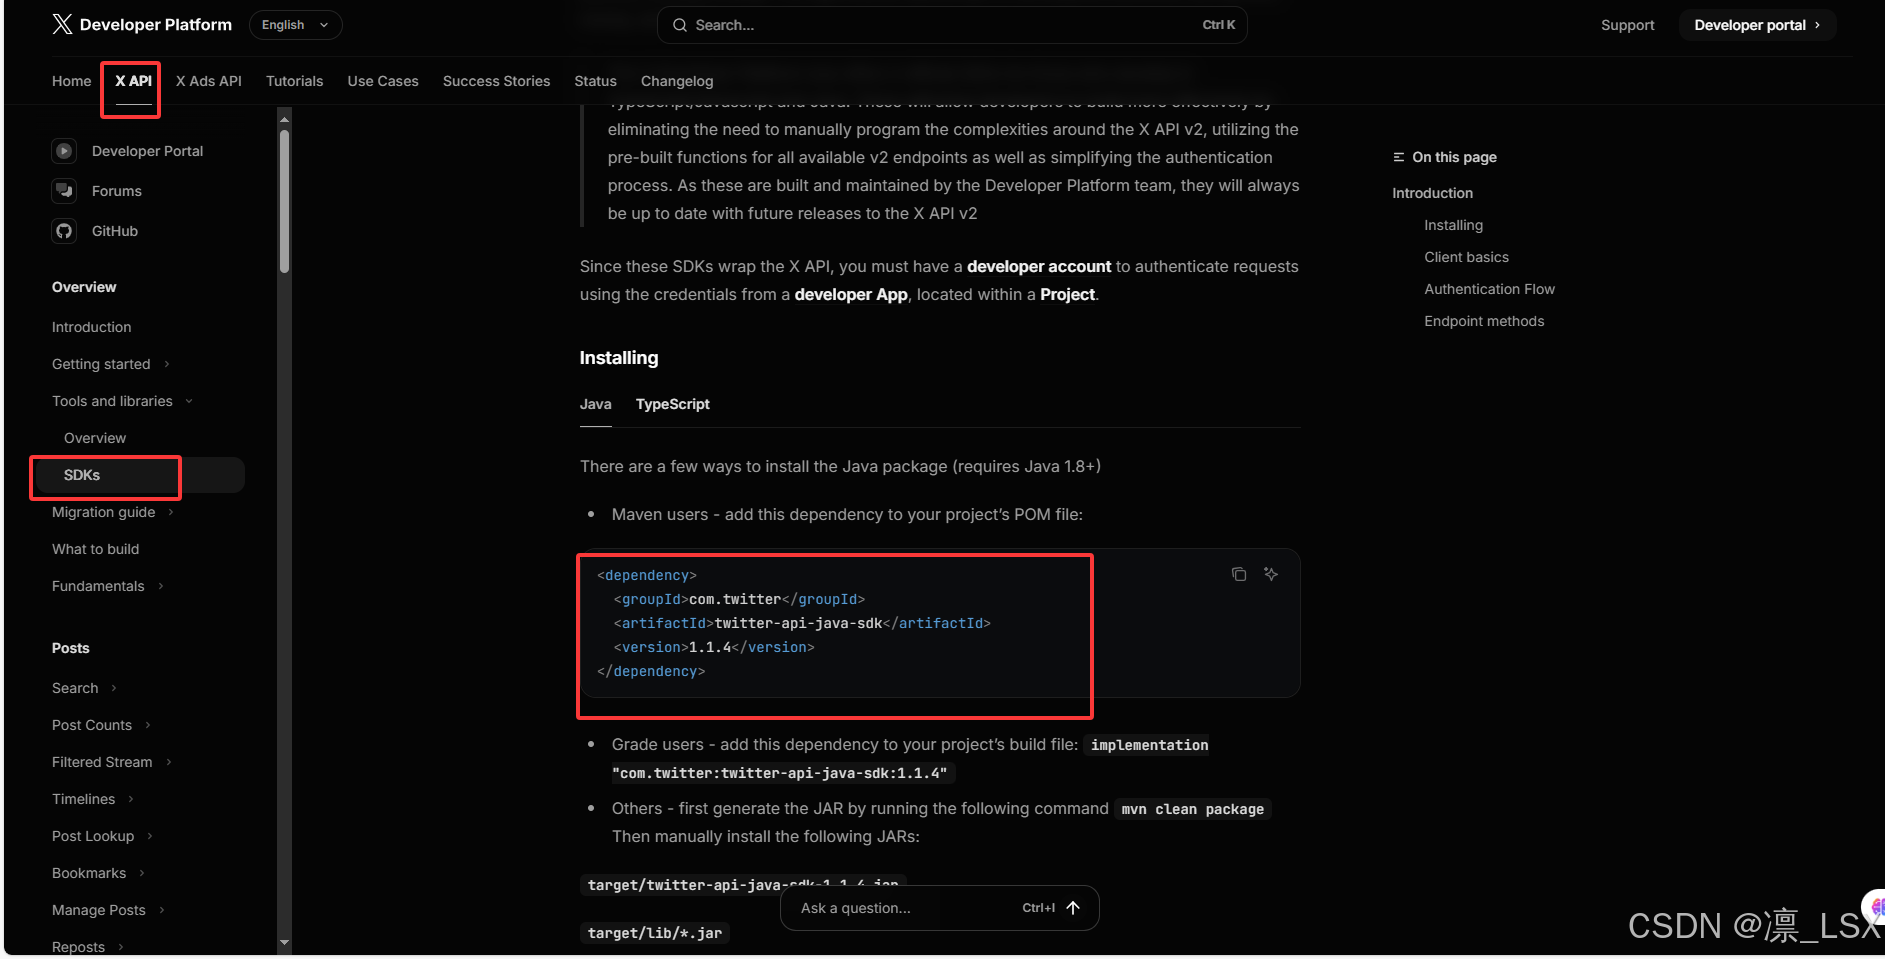The image size is (1885, 959).
Task: Expand the Search item under Posts
Action: (114, 688)
